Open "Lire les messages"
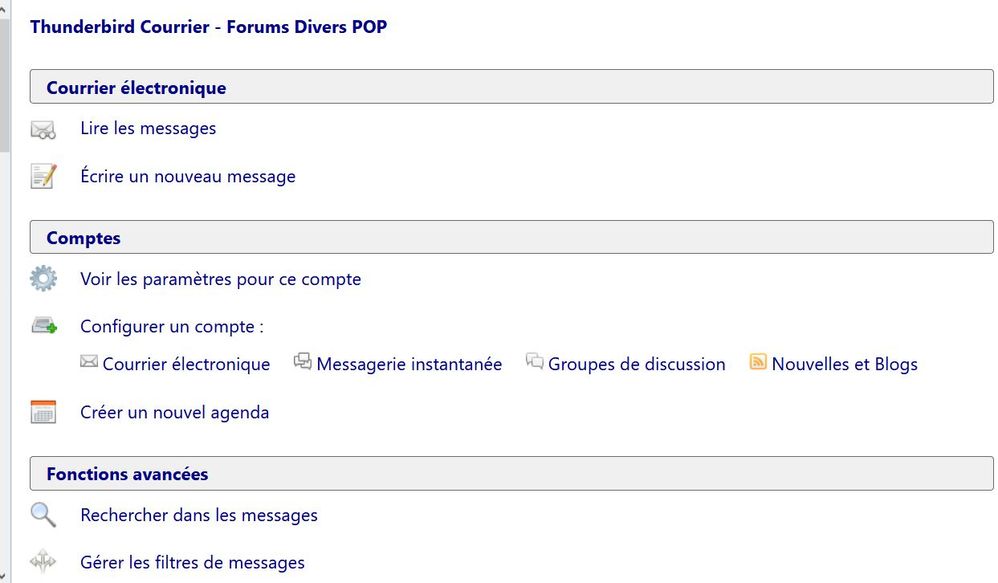This screenshot has height=583, width=998. pos(148,128)
